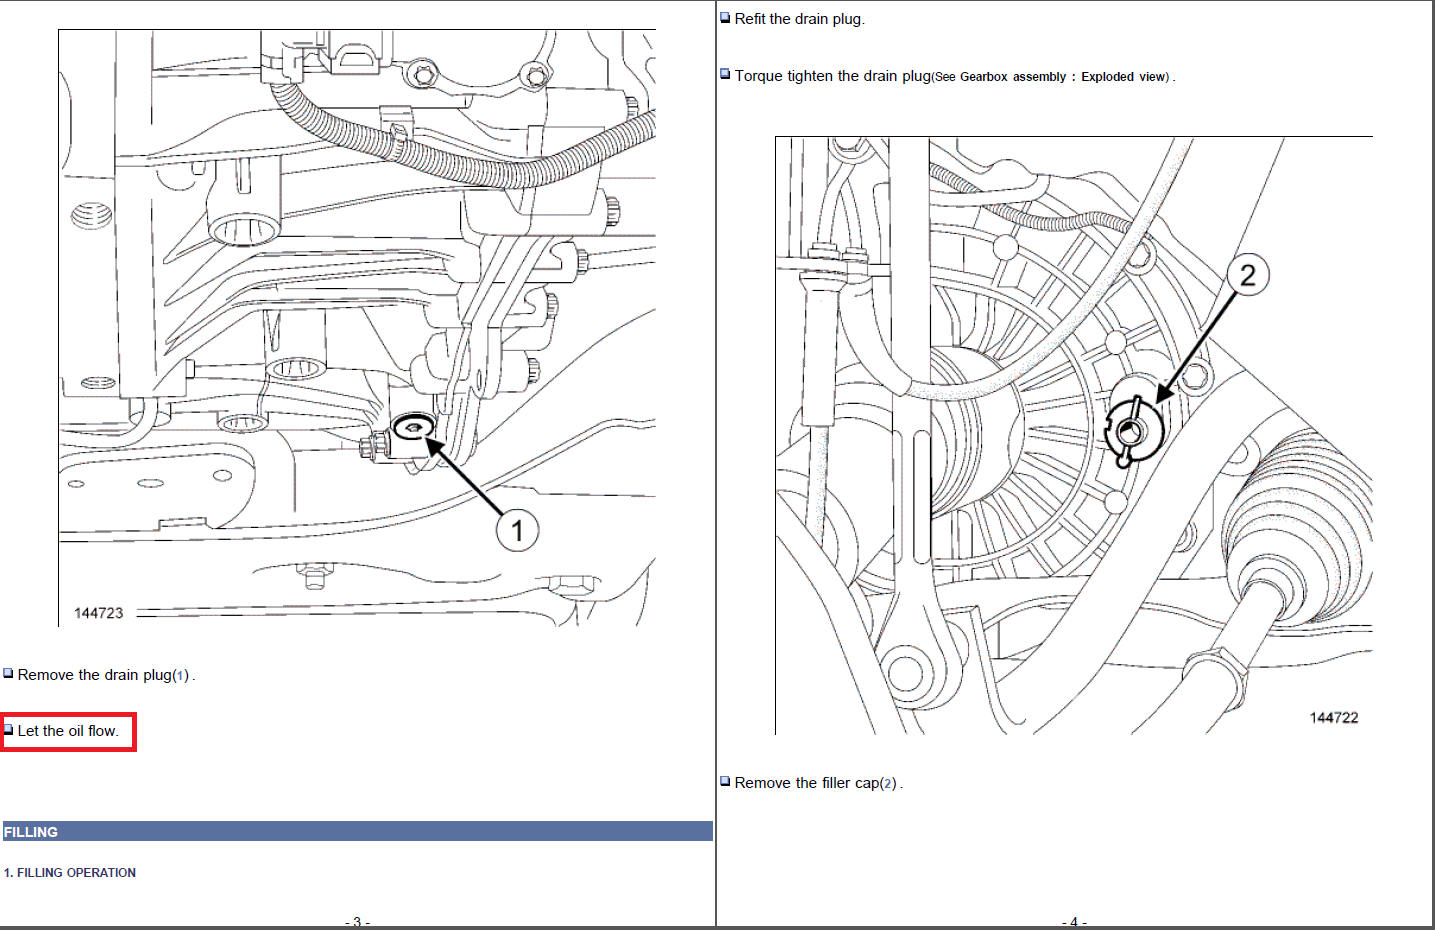The height and width of the screenshot is (930, 1435).
Task: Click the (2) reference after "filler cap"
Action: (x=889, y=784)
